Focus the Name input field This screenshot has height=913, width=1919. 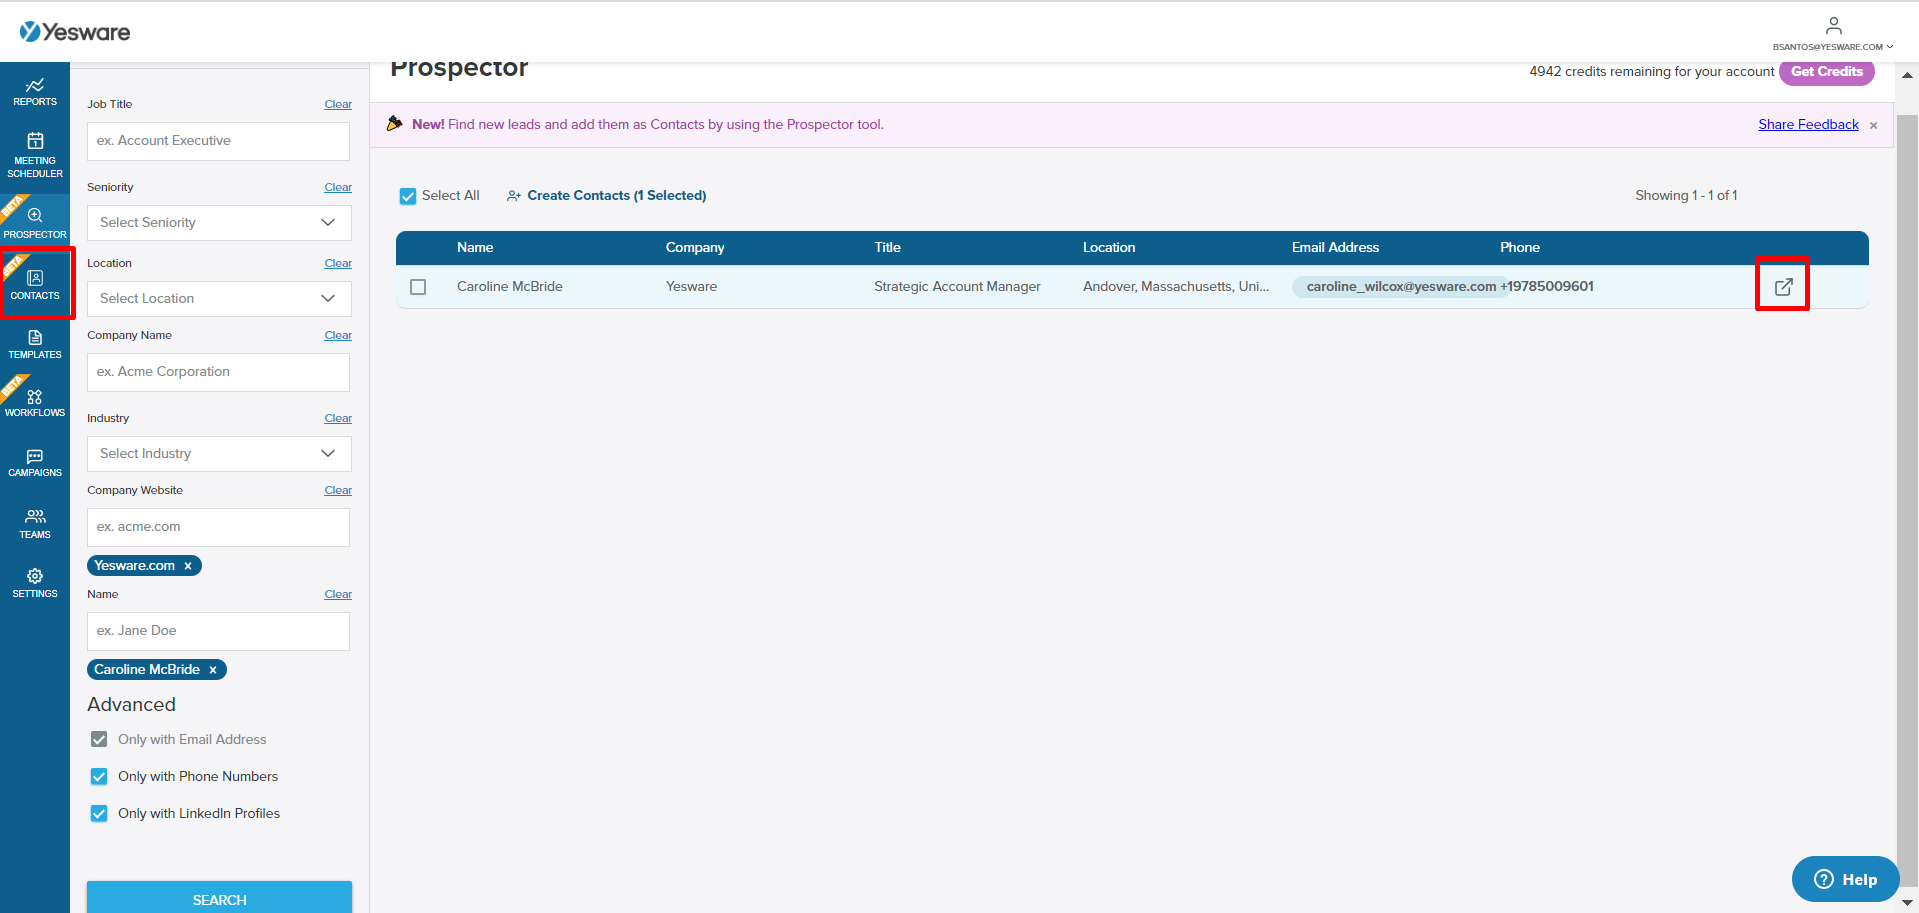[218, 631]
